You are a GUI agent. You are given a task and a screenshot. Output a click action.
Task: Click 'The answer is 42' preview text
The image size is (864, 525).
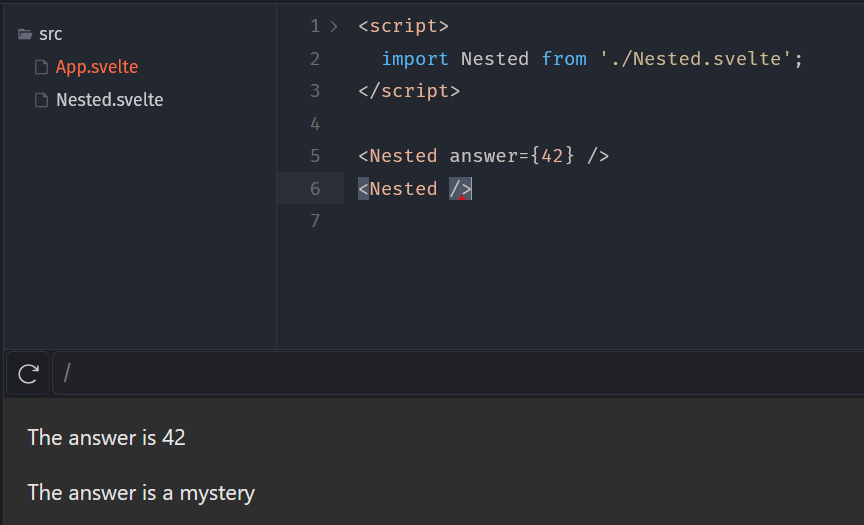click(x=106, y=437)
